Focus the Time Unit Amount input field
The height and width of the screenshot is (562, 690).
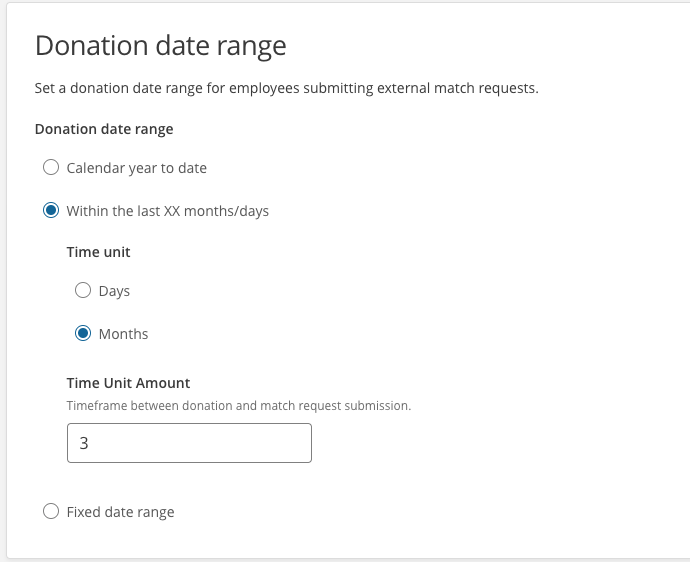point(189,443)
